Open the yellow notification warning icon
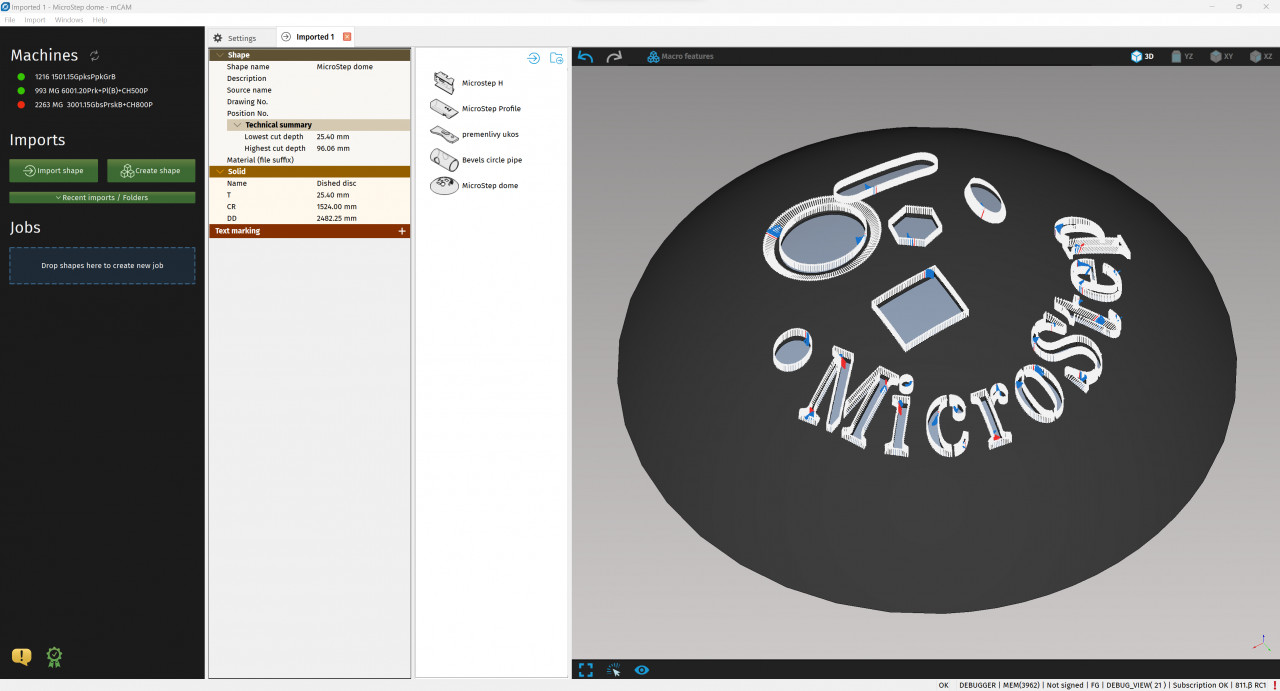The width and height of the screenshot is (1280, 691). 22,656
